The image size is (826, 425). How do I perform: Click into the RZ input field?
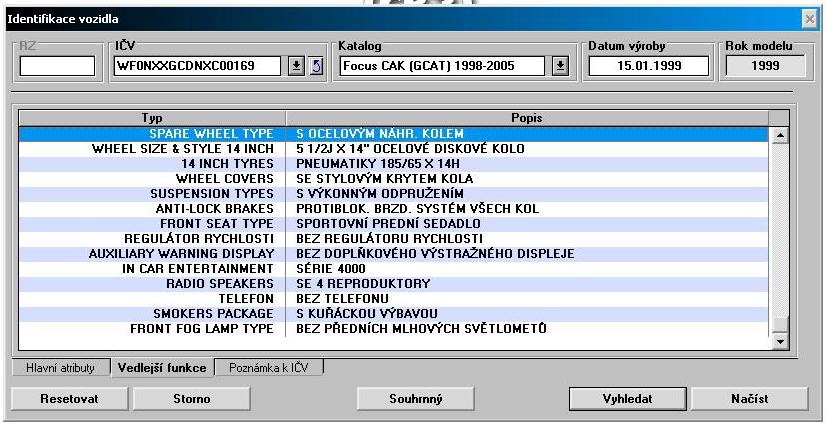[58, 66]
